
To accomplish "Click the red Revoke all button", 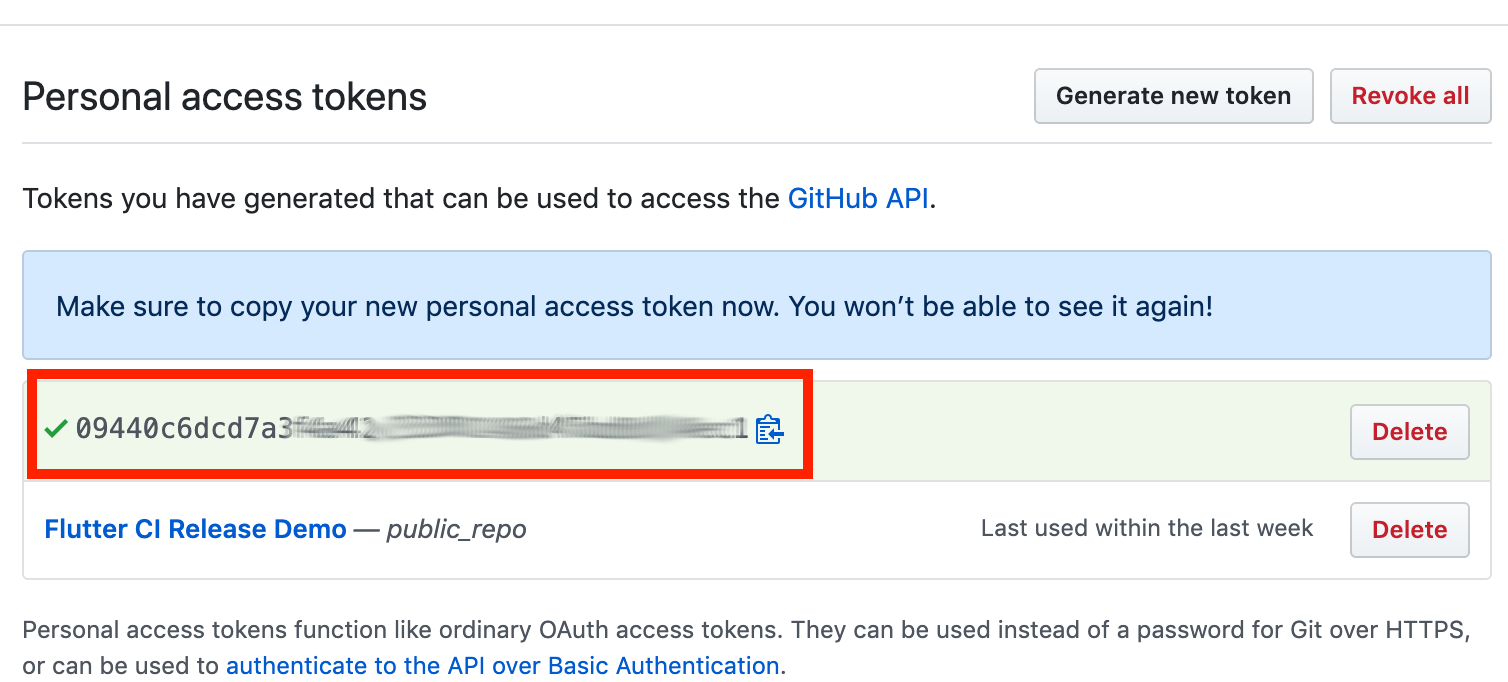I will [1410, 96].
